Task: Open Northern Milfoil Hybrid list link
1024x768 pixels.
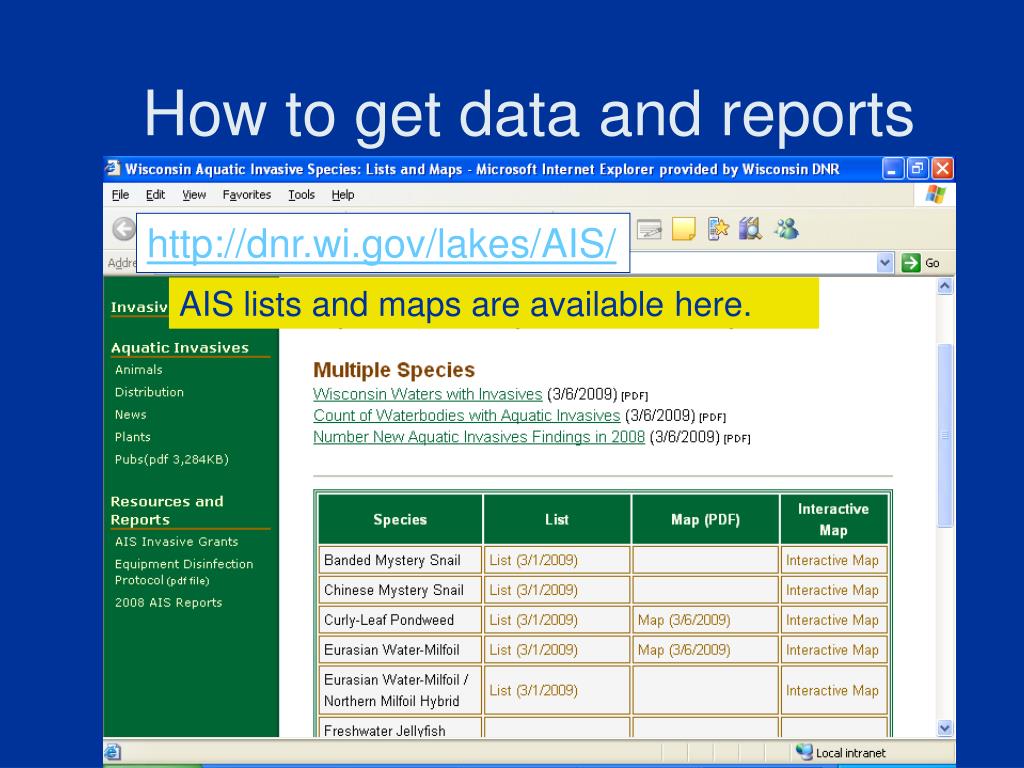Action: (533, 690)
